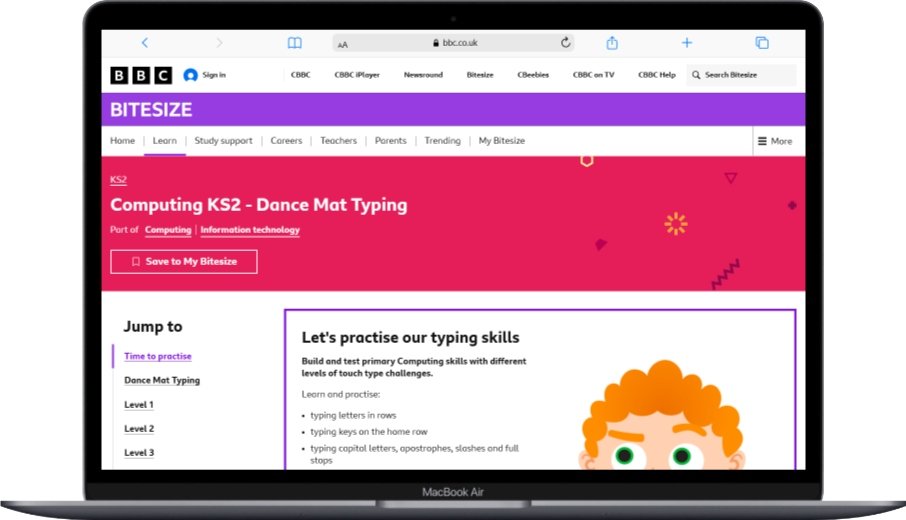This screenshot has width=906, height=520.
Task: Click the Computing KS2 - Dance Mat Typing title
Action: coord(258,205)
